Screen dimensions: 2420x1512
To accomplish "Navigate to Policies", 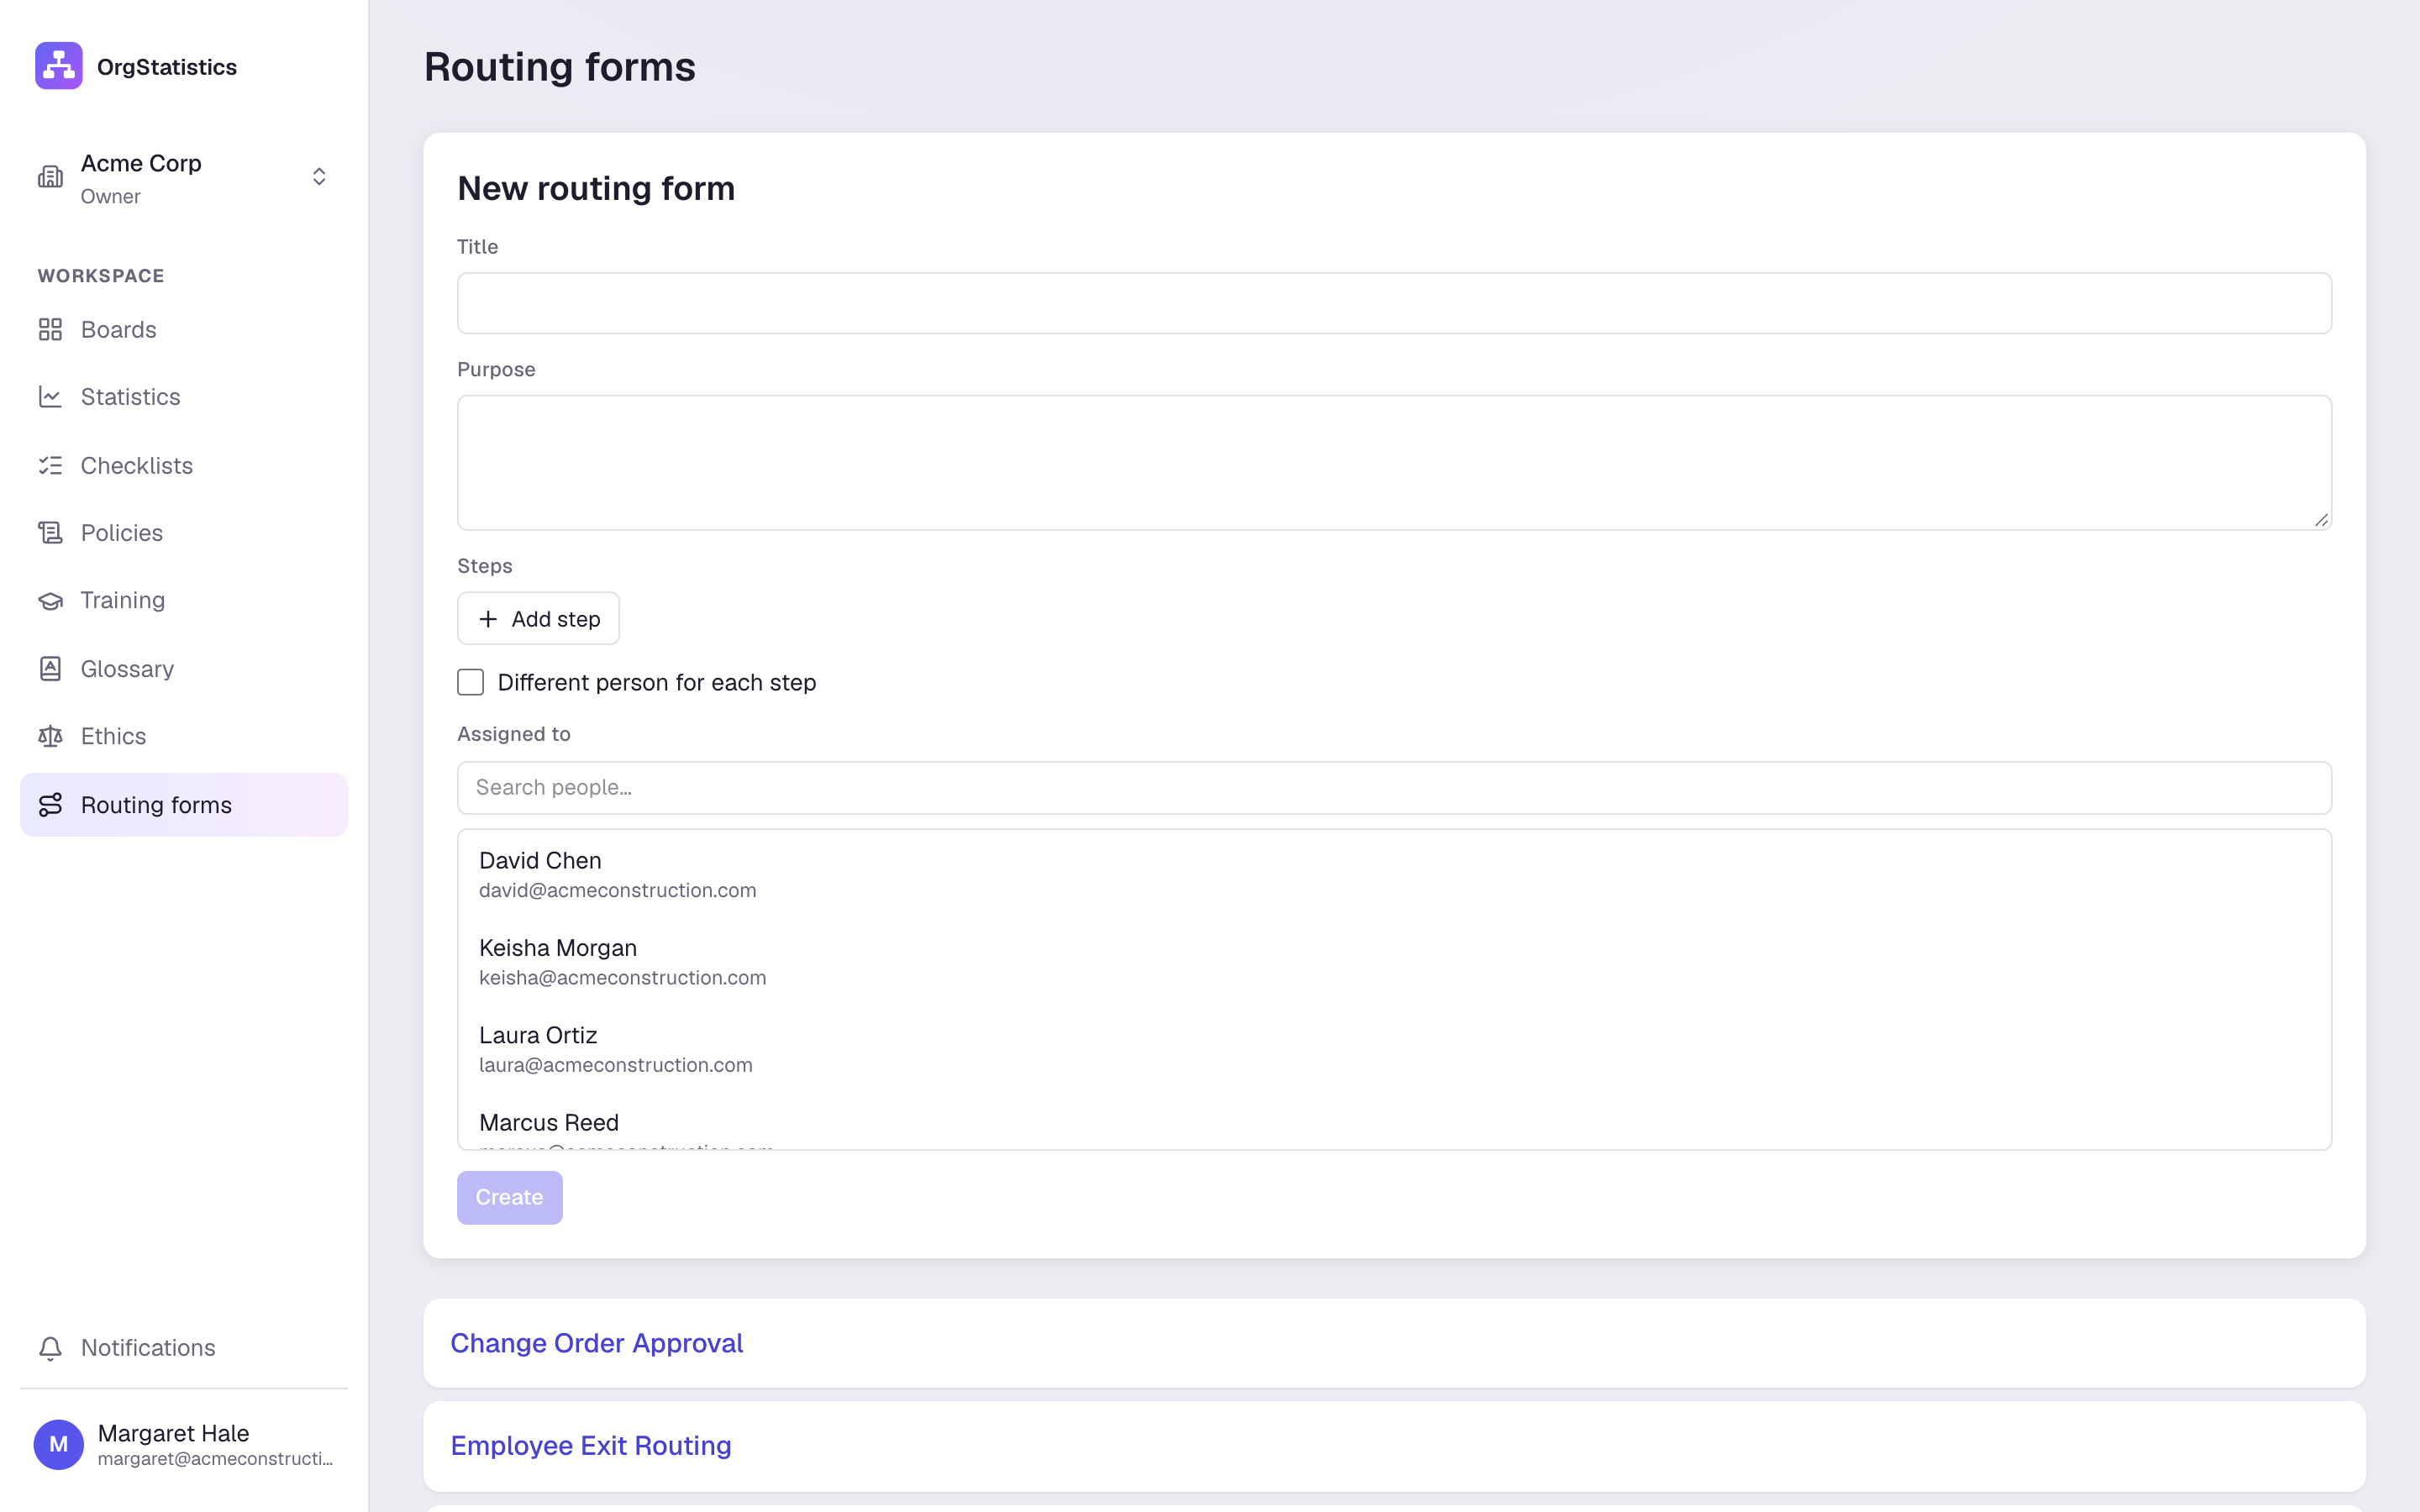I will [x=184, y=533].
